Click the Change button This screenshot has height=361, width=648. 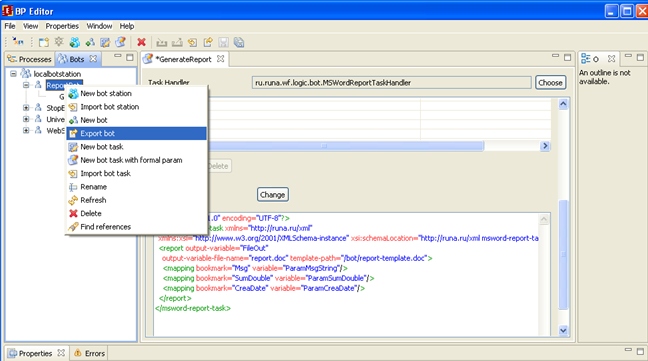(272, 195)
